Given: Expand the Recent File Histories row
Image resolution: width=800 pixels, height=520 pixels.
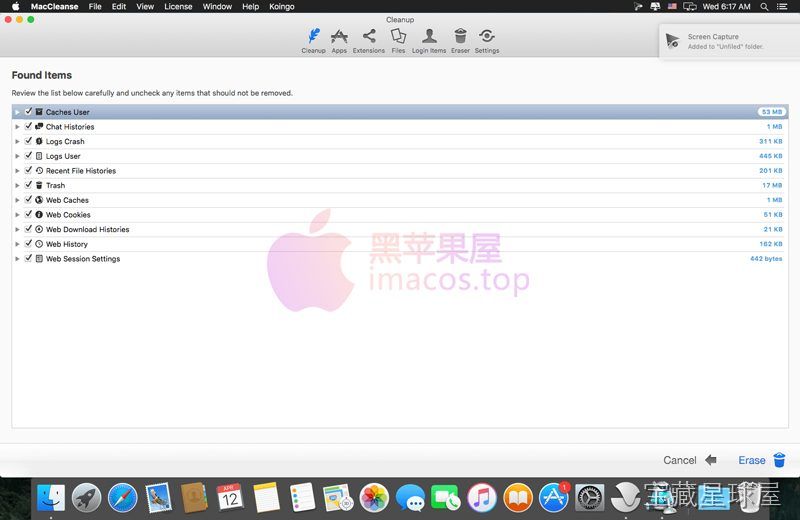Looking at the screenshot, I should click(17, 171).
